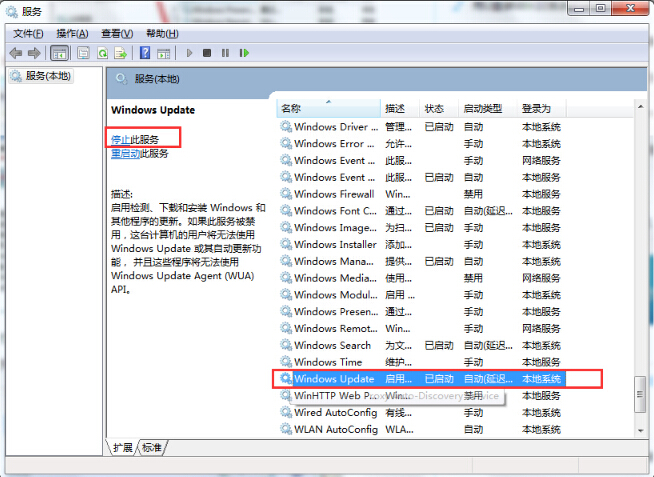The width and height of the screenshot is (654, 477).
Task: Select the Windows Firewall service row
Action: point(334,194)
